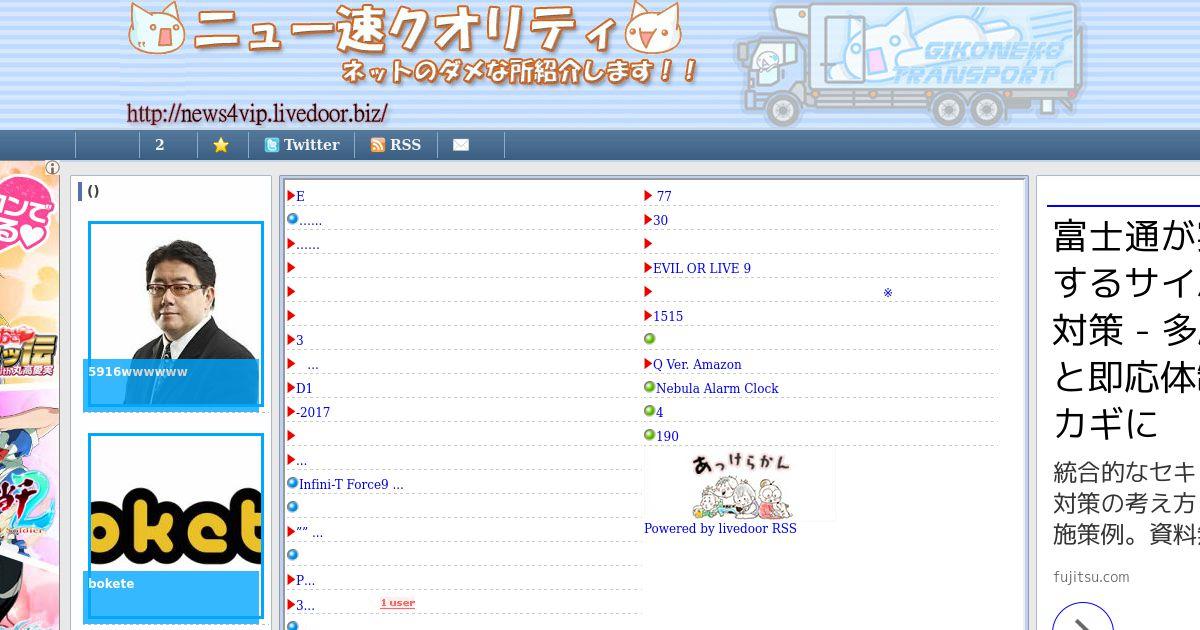
Task: Click the green bullet beside '190'
Action: 649,435
